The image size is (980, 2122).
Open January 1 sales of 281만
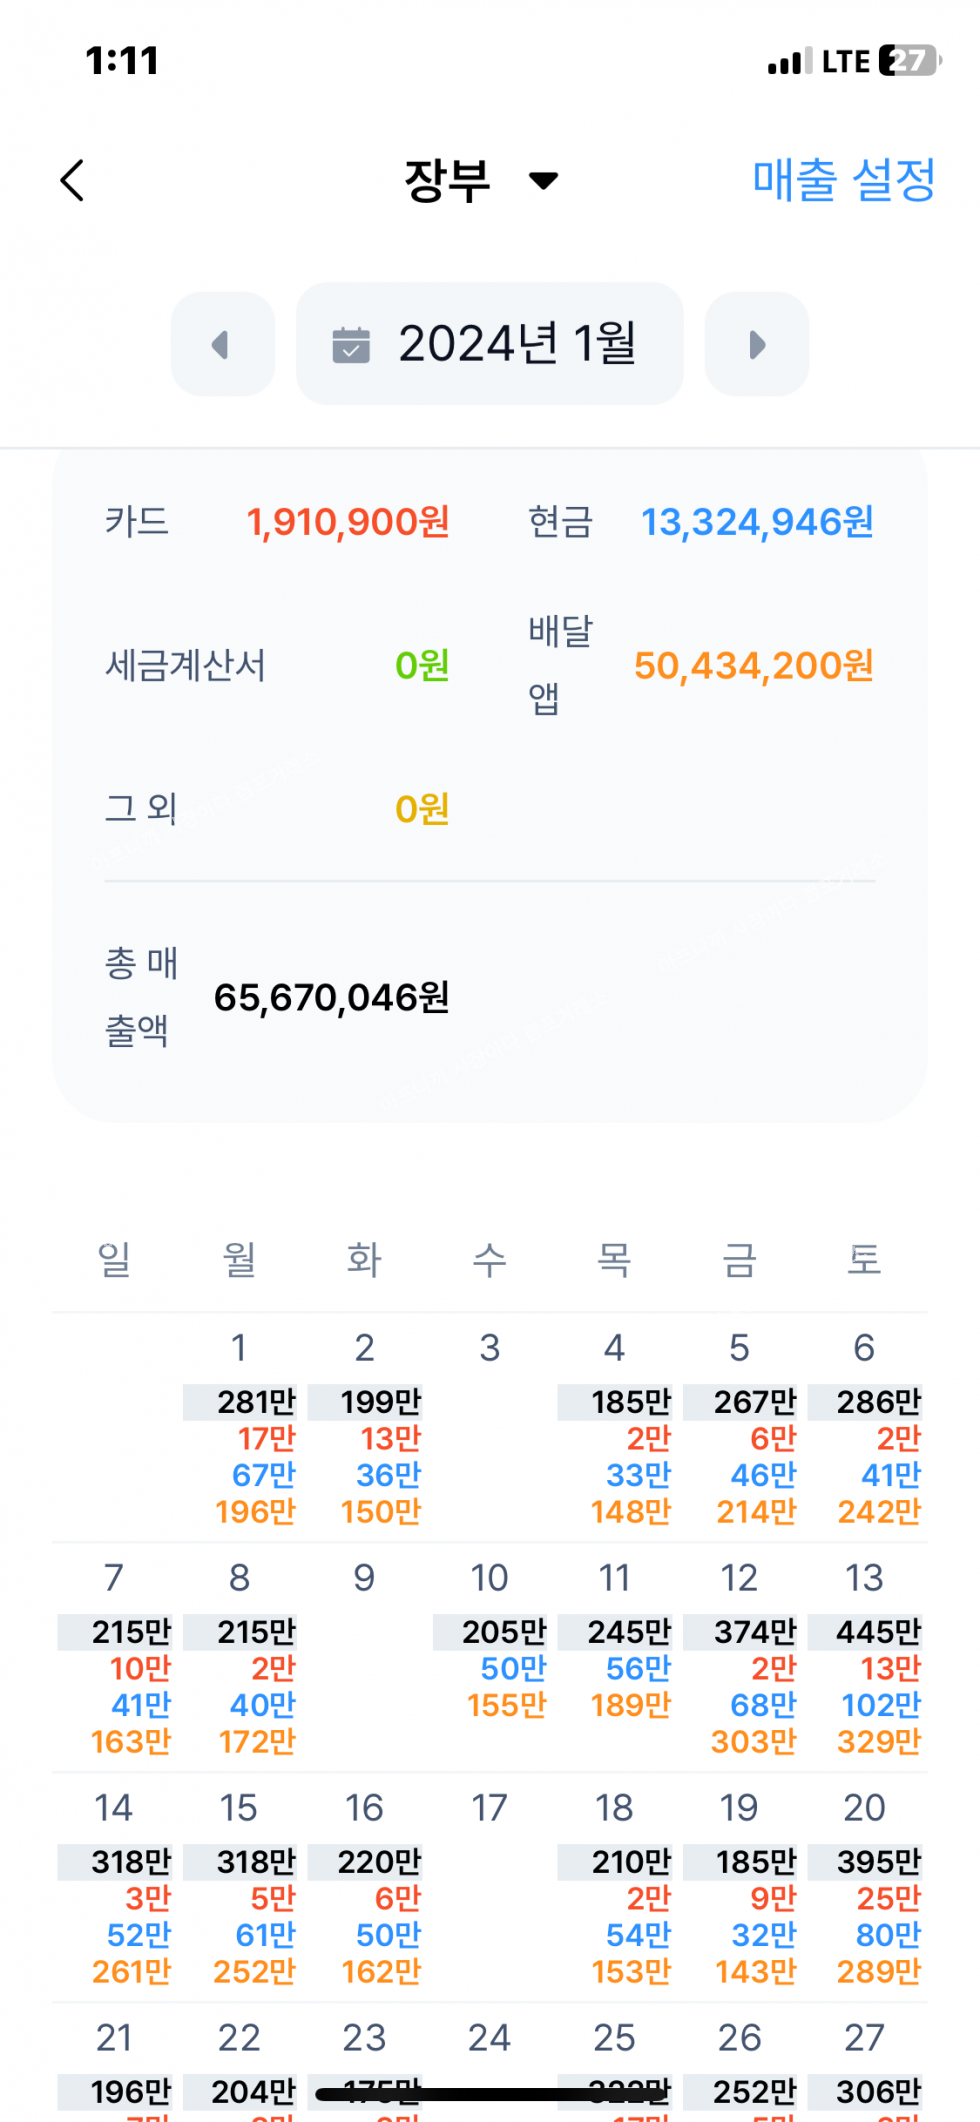tap(241, 1430)
